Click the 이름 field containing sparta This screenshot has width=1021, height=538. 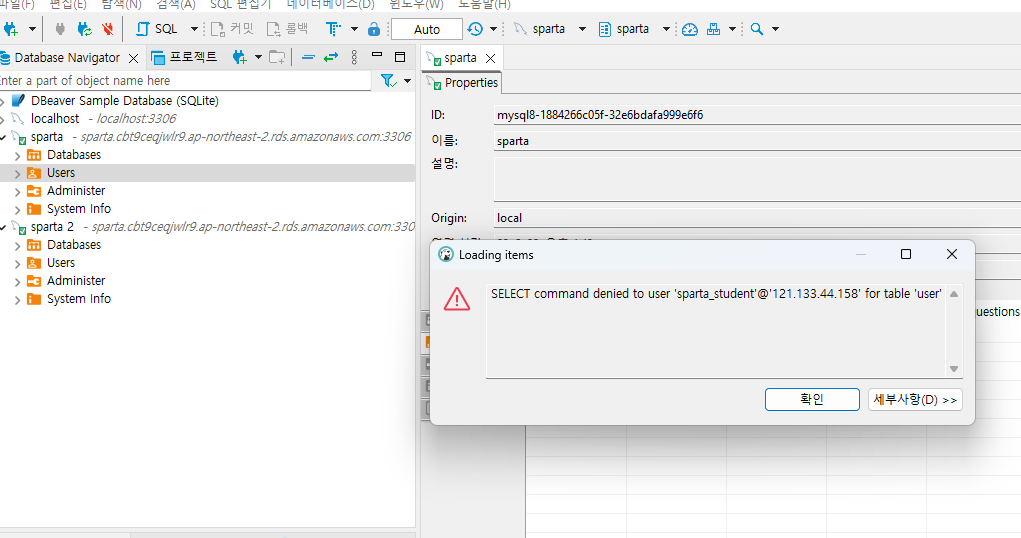[x=757, y=141]
